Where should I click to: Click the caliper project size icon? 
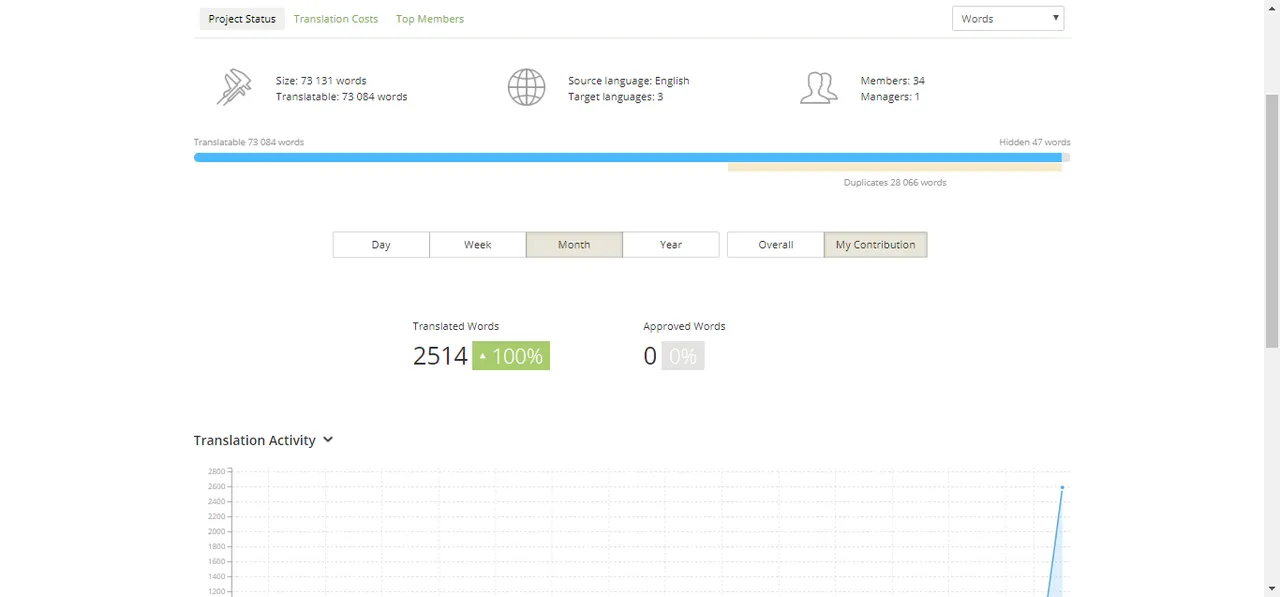tap(234, 87)
